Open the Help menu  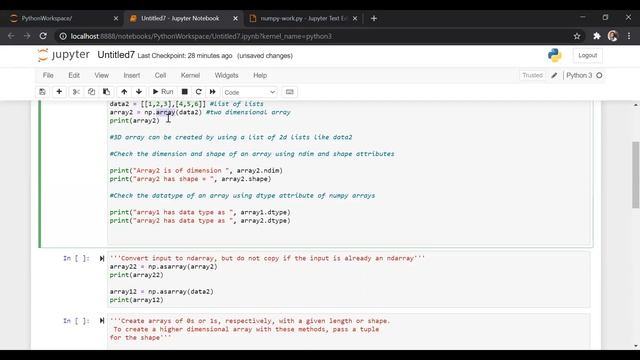[260, 76]
